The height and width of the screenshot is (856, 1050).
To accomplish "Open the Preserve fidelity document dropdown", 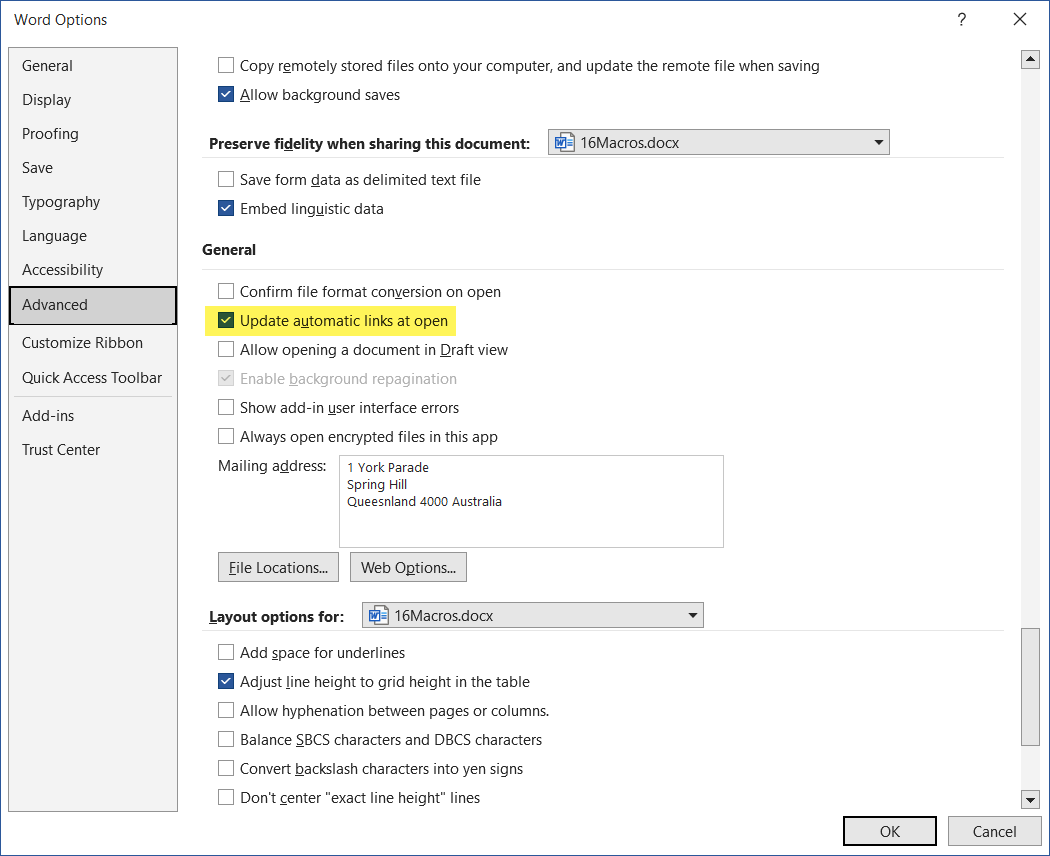I will (878, 141).
